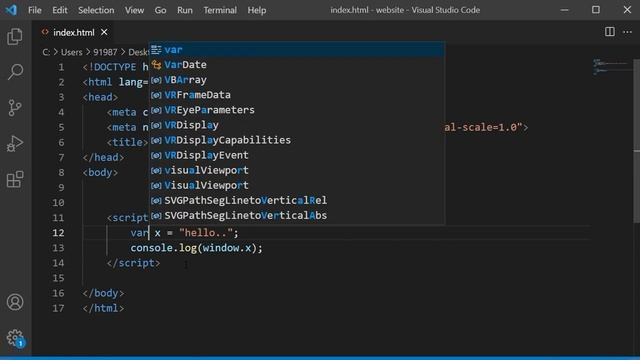Image resolution: width=640 pixels, height=360 pixels.
Task: Click the closing </head> tag
Action: point(103,157)
